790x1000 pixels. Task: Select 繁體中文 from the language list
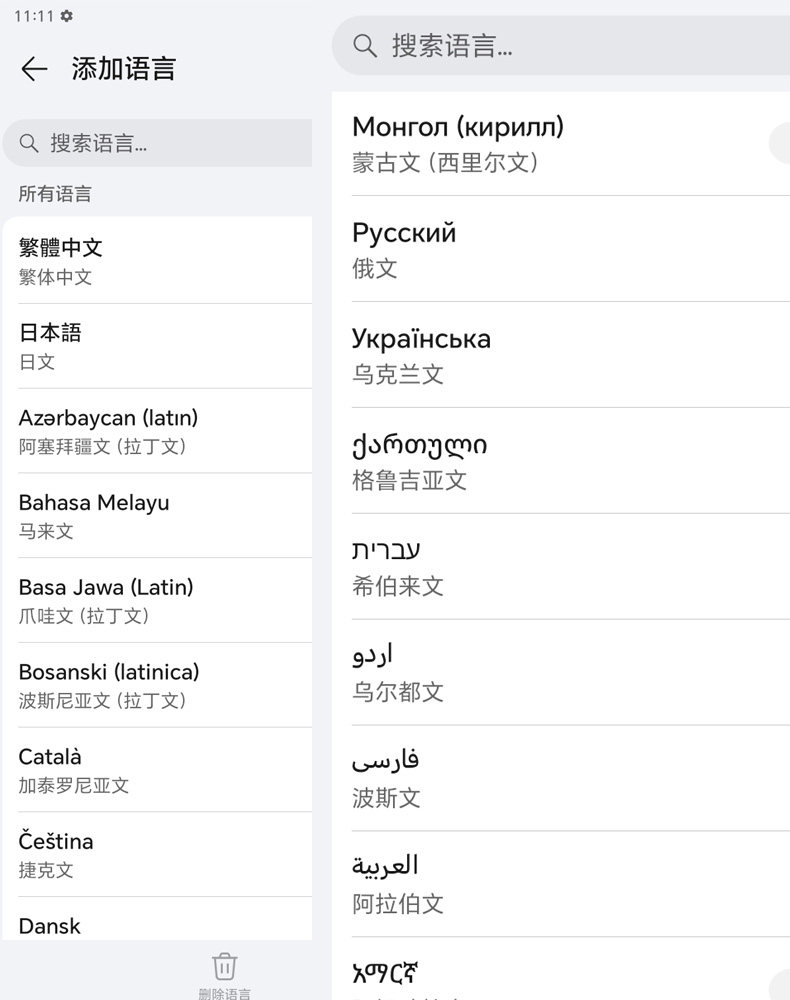tap(160, 261)
